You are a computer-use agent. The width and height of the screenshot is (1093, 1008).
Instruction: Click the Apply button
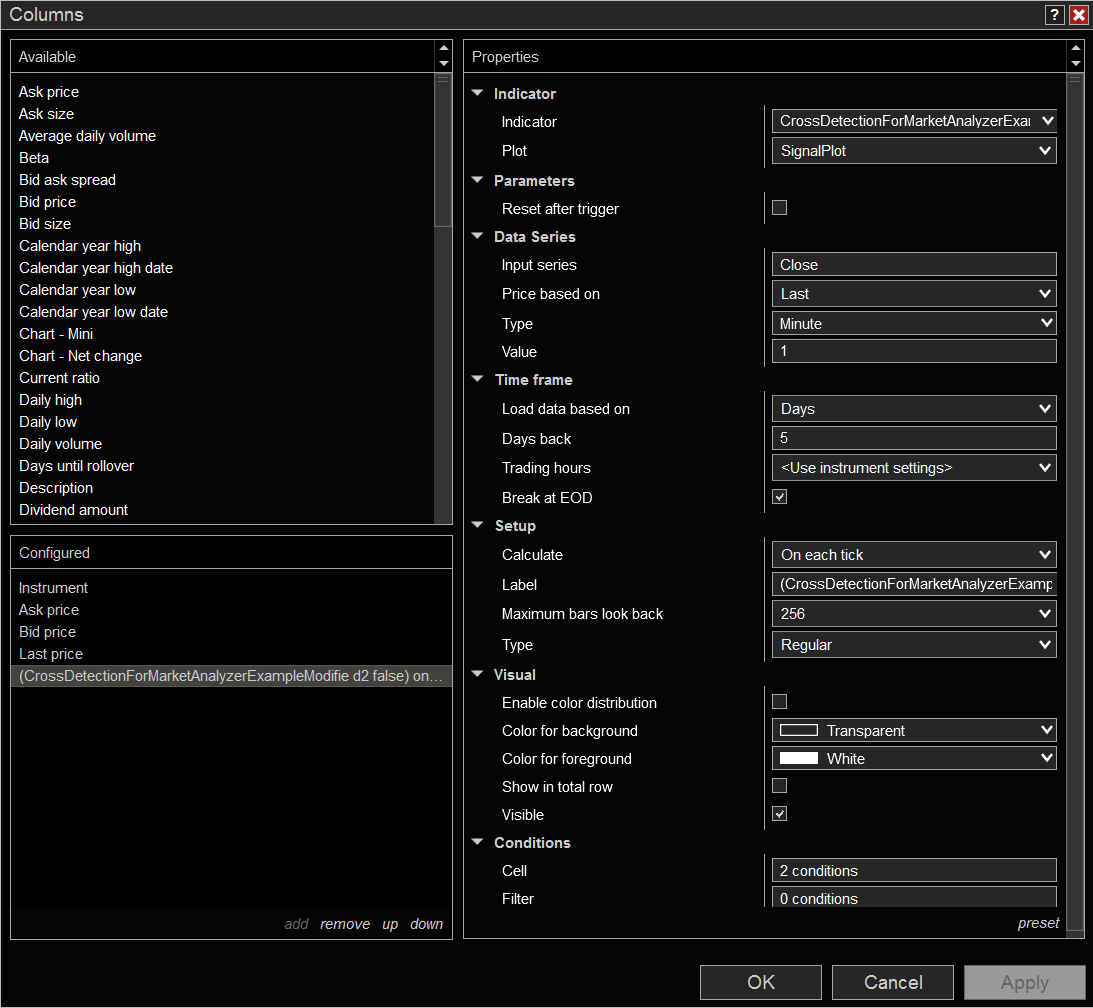(x=1025, y=982)
